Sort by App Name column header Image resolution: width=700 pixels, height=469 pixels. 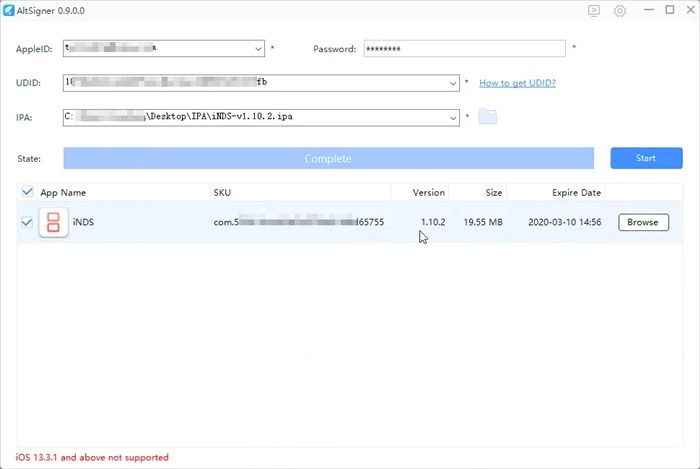click(x=123, y=192)
